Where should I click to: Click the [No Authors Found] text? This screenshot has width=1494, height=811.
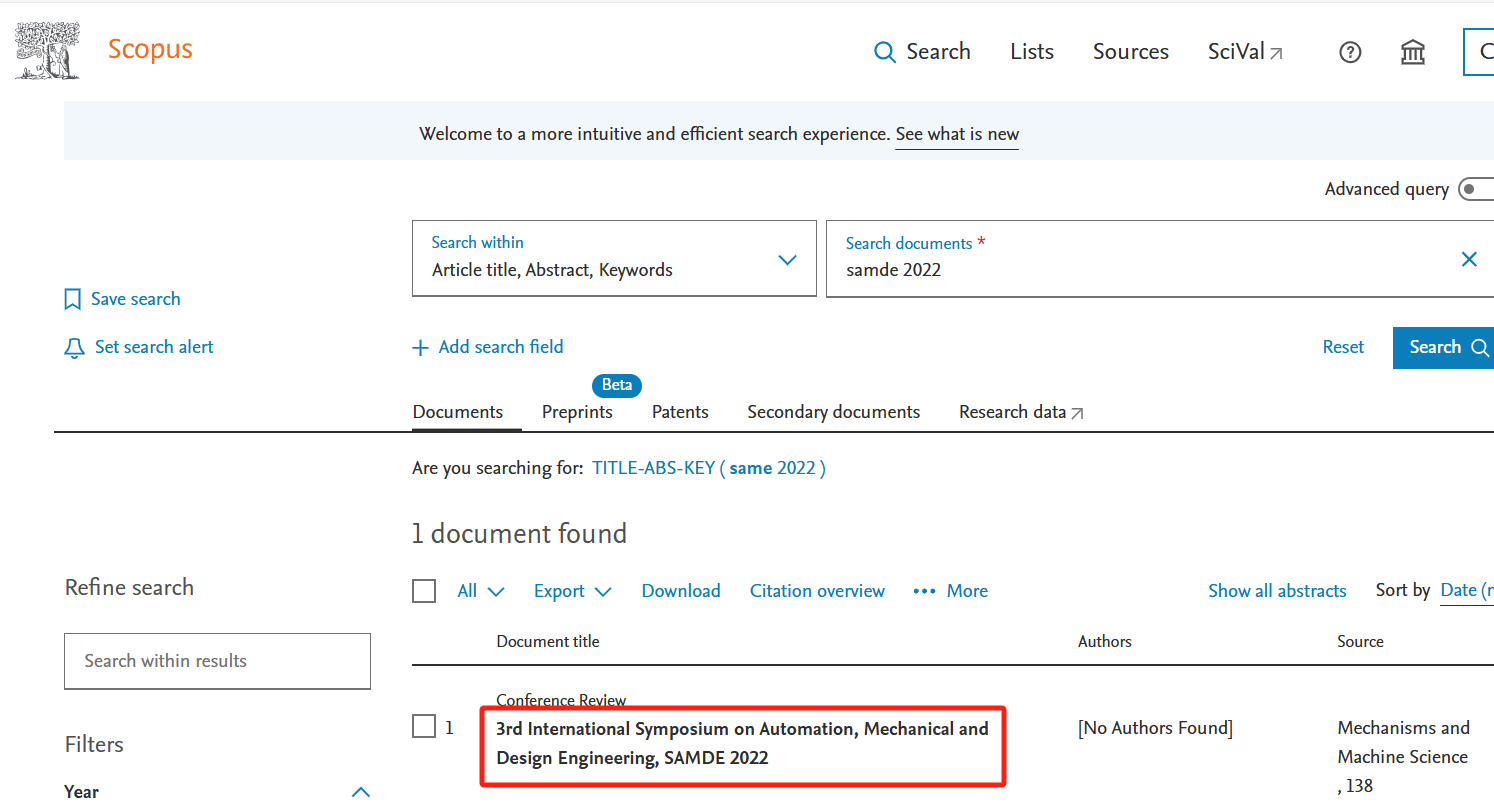click(x=1155, y=728)
